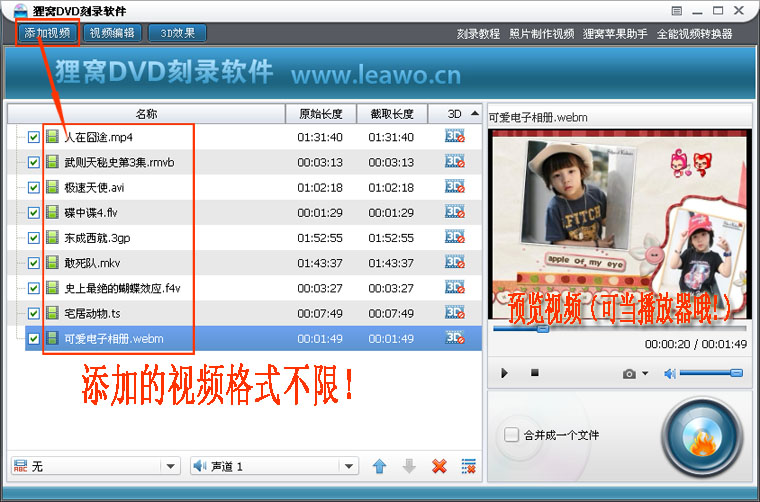Click the film icon of 宅居动物.ts
This screenshot has width=760, height=502.
coord(52,313)
